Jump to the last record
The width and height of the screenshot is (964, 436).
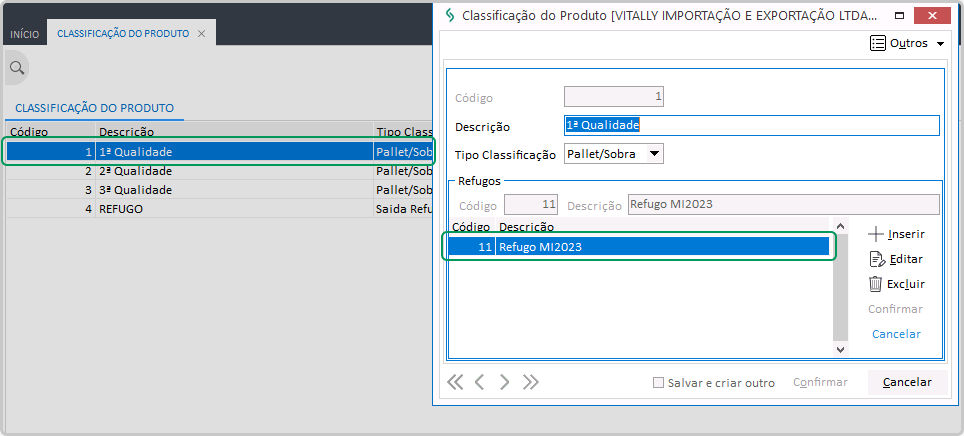coord(530,382)
